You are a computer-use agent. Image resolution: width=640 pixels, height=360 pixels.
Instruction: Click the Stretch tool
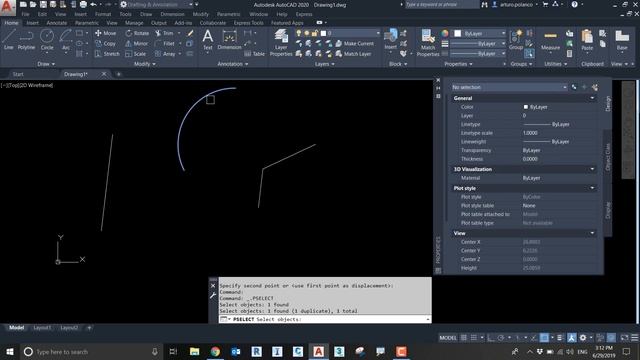coord(107,54)
